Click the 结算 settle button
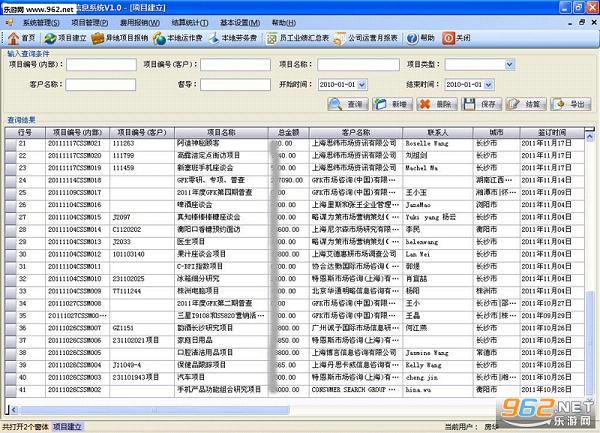 pyautogui.click(x=526, y=104)
